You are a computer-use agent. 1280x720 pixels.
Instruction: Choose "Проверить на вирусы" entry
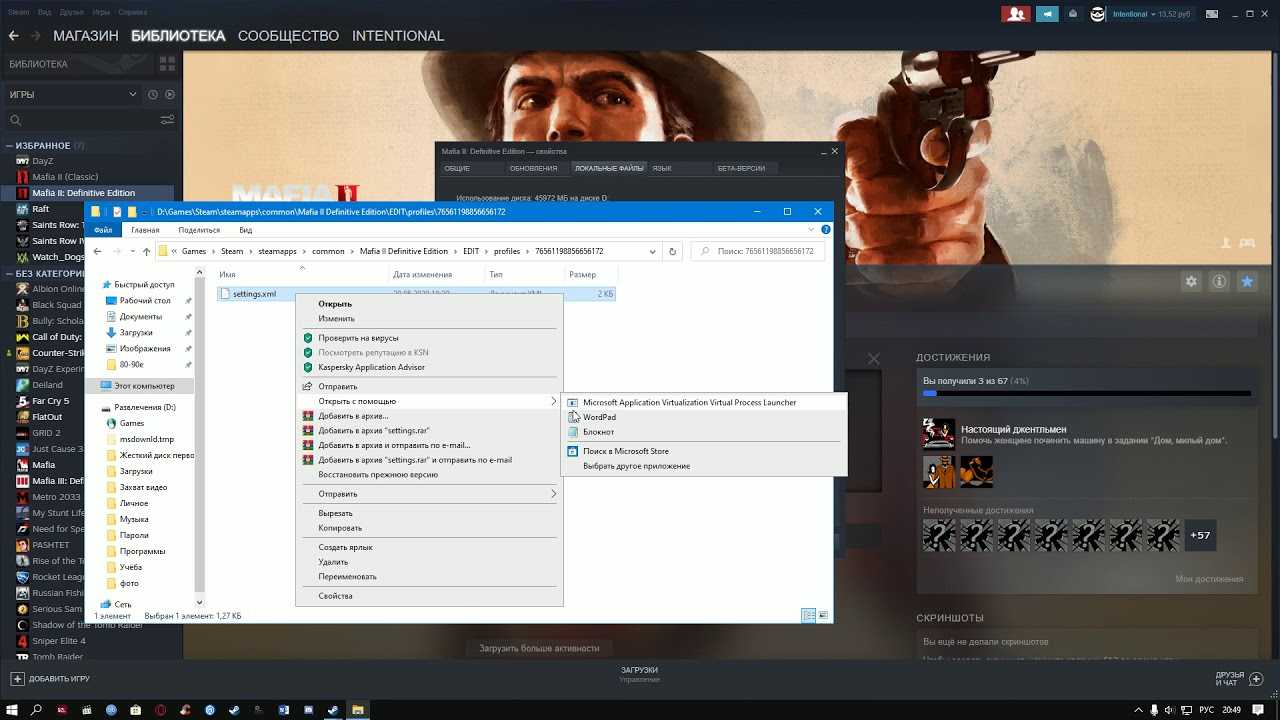tap(429, 338)
